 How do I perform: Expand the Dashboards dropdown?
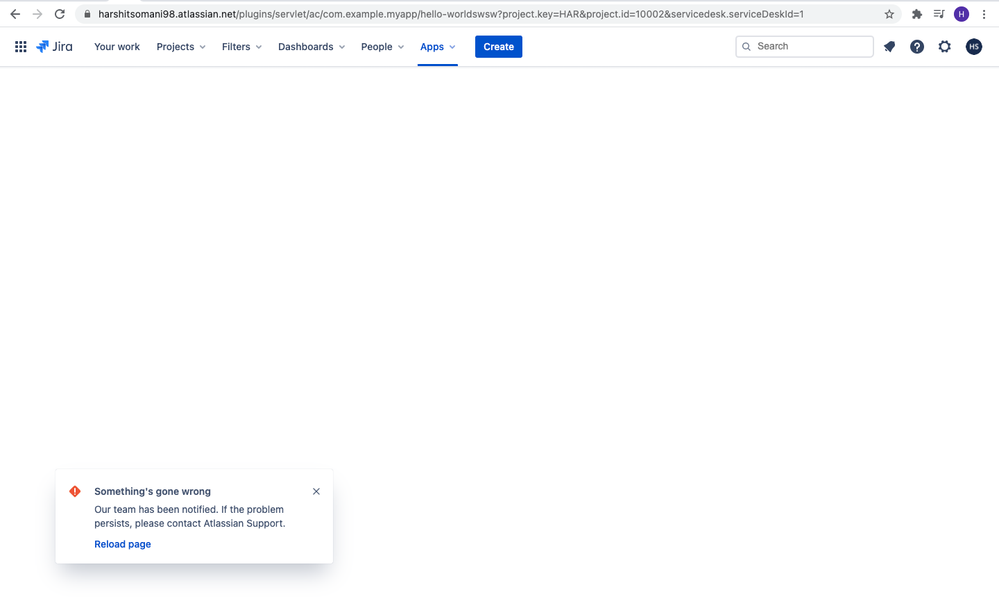(311, 47)
